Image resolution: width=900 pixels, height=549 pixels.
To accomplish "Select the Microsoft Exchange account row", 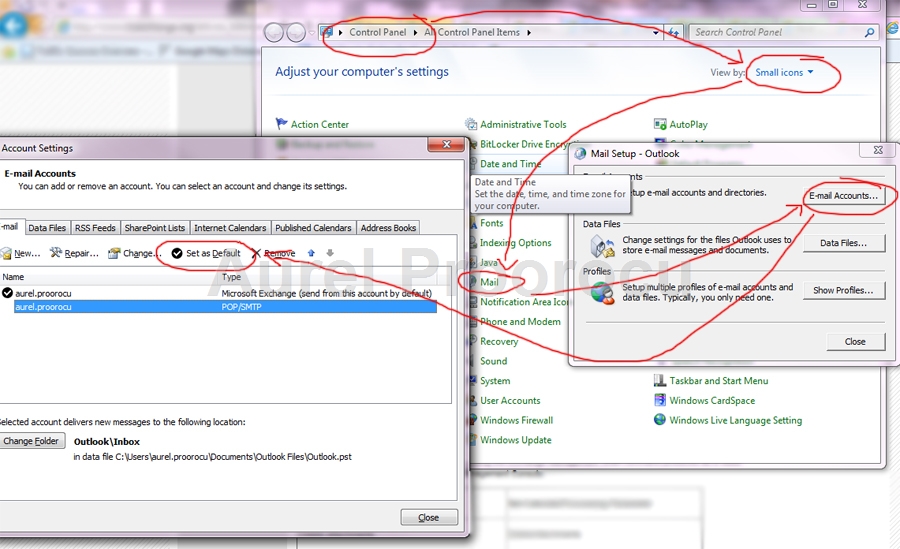I will (x=218, y=293).
